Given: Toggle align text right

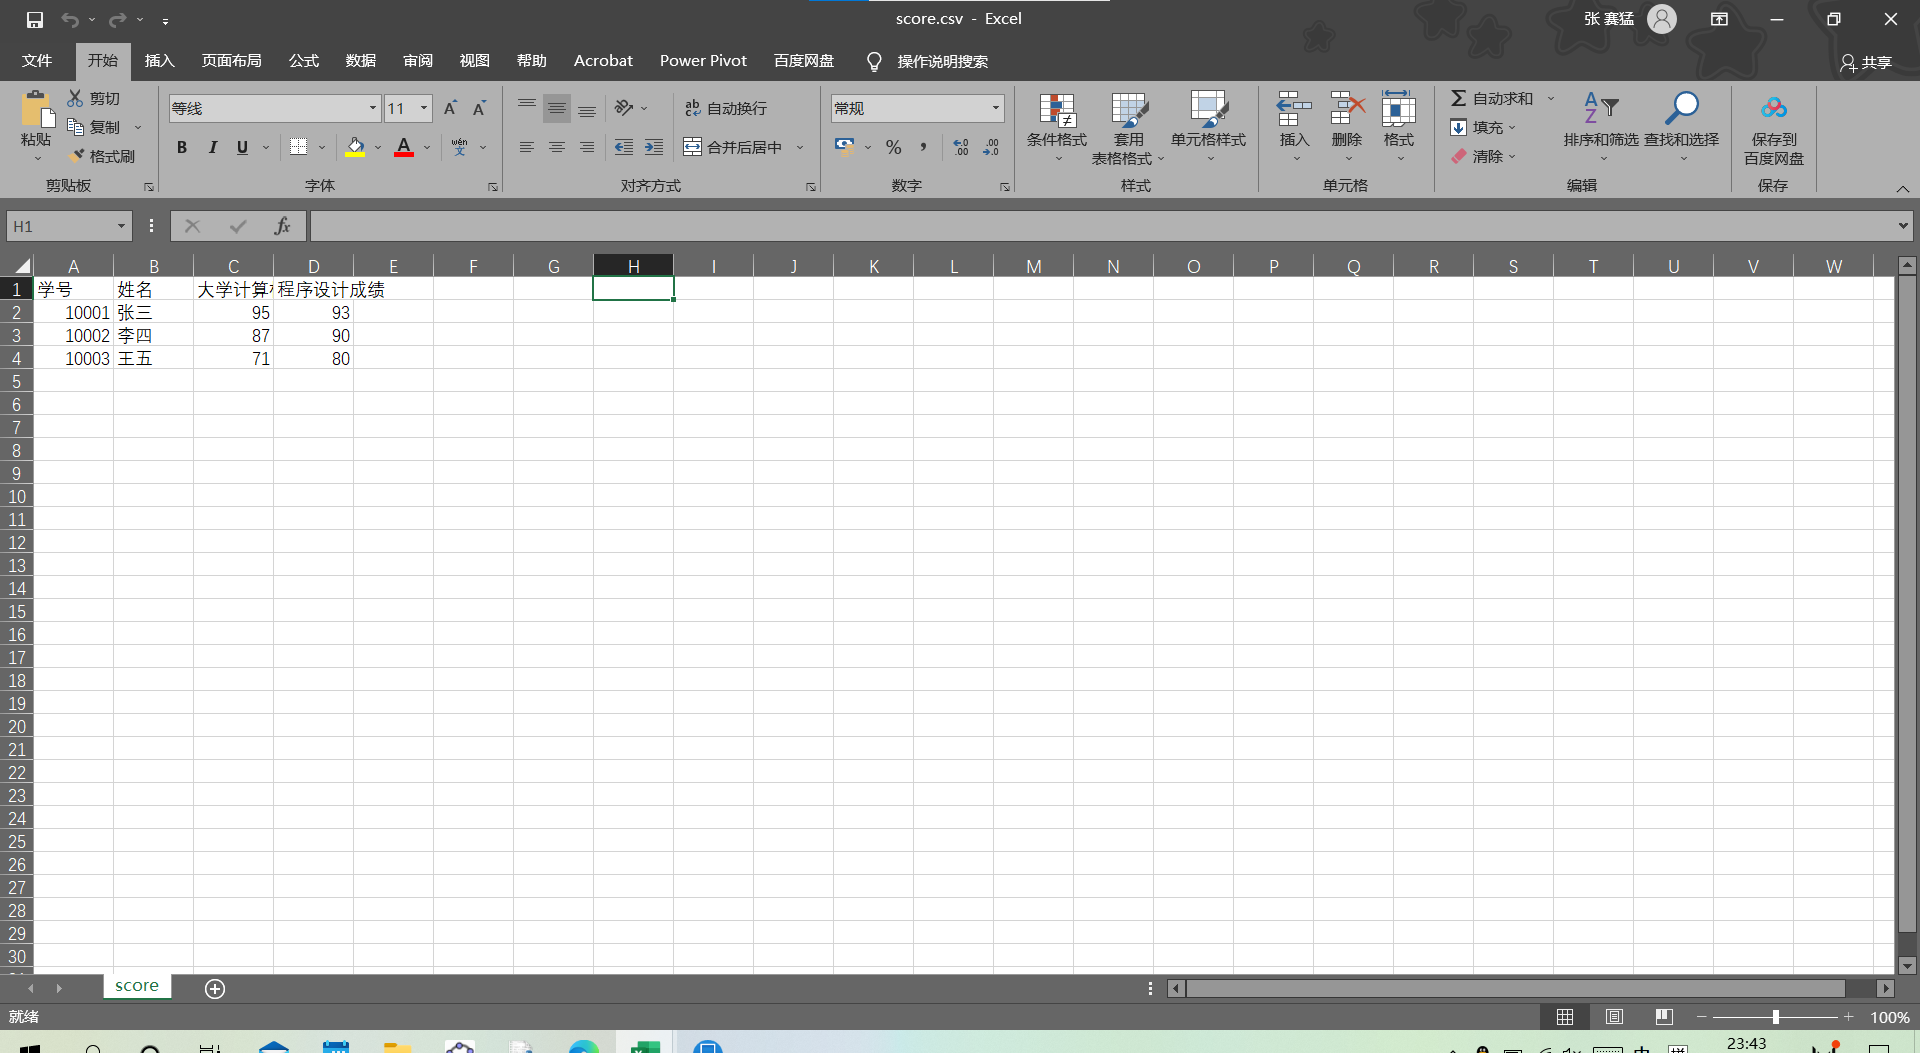Looking at the screenshot, I should pos(587,147).
